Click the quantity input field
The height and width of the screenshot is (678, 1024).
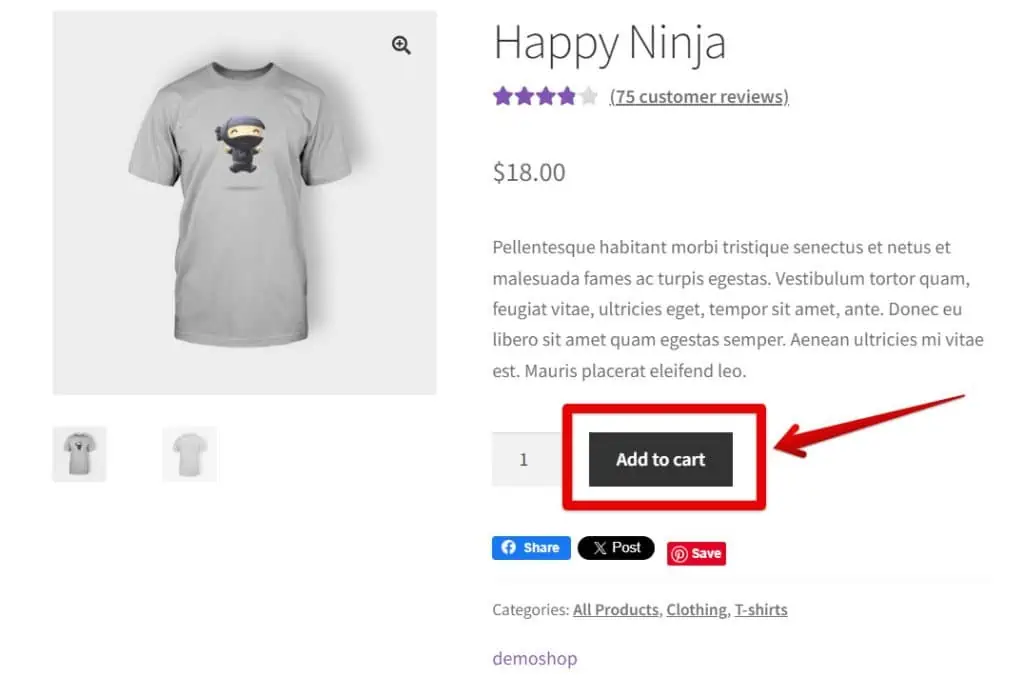[x=524, y=459]
